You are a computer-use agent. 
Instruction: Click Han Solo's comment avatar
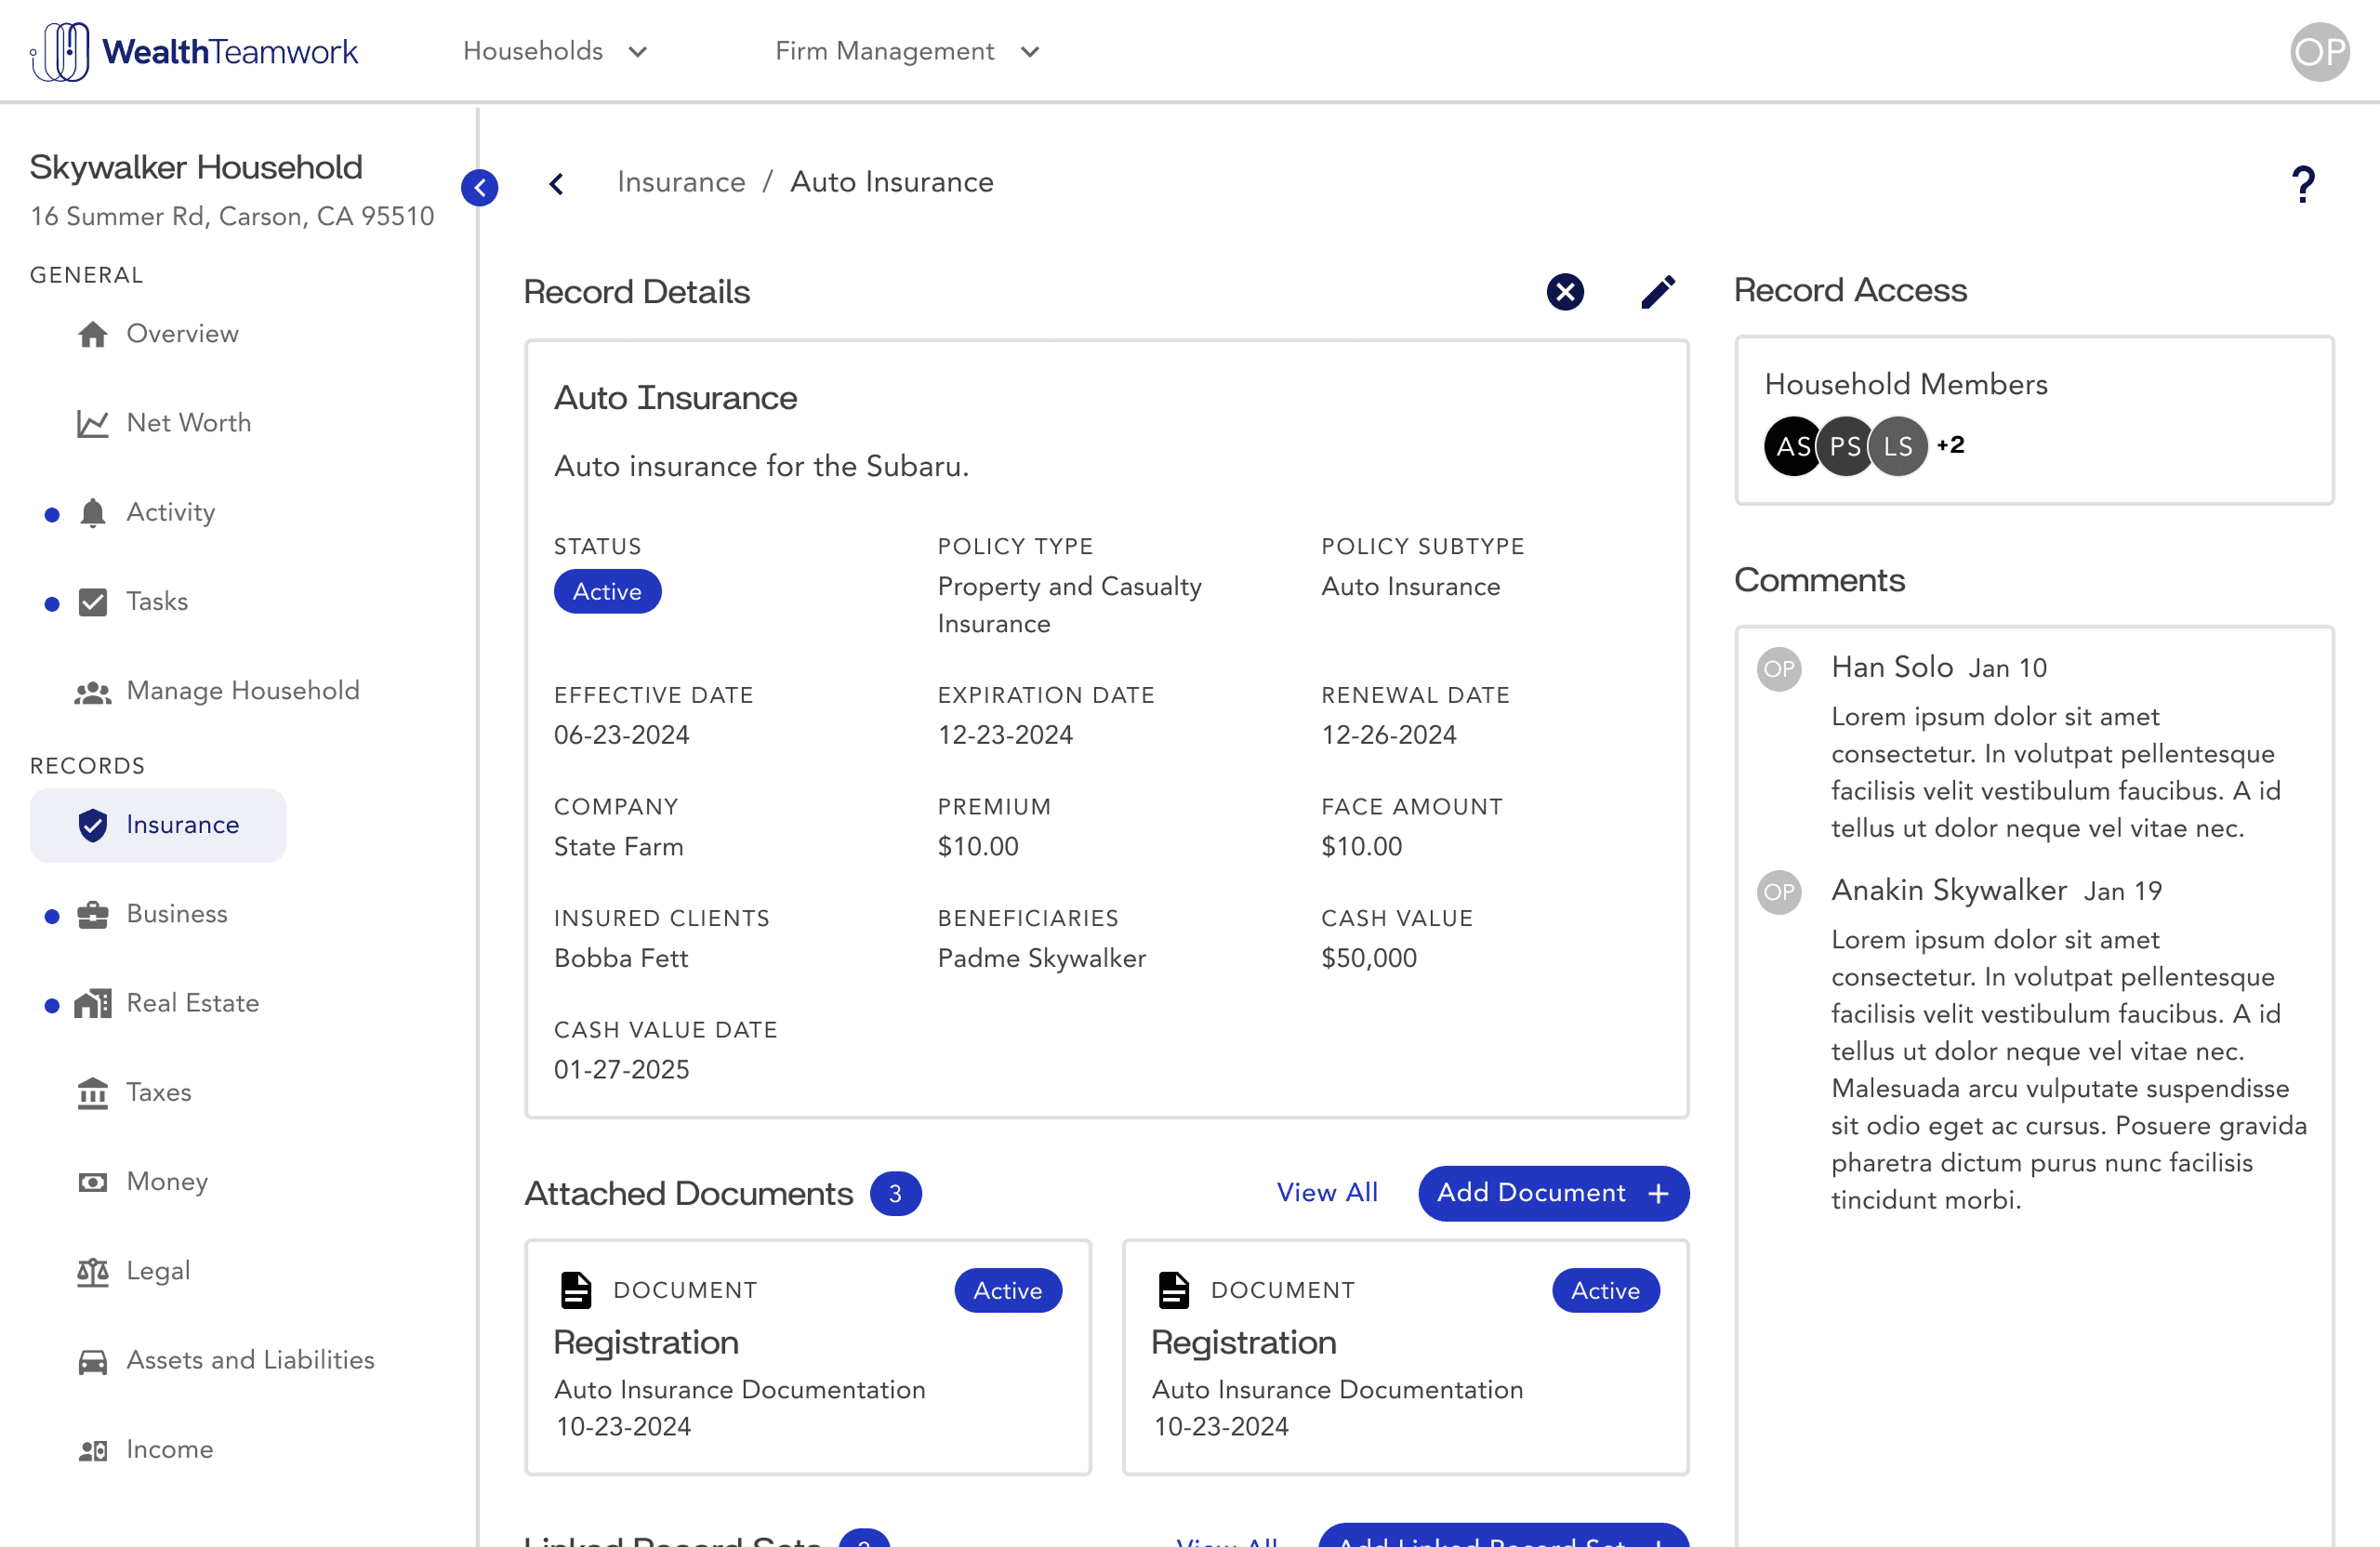(x=1779, y=669)
